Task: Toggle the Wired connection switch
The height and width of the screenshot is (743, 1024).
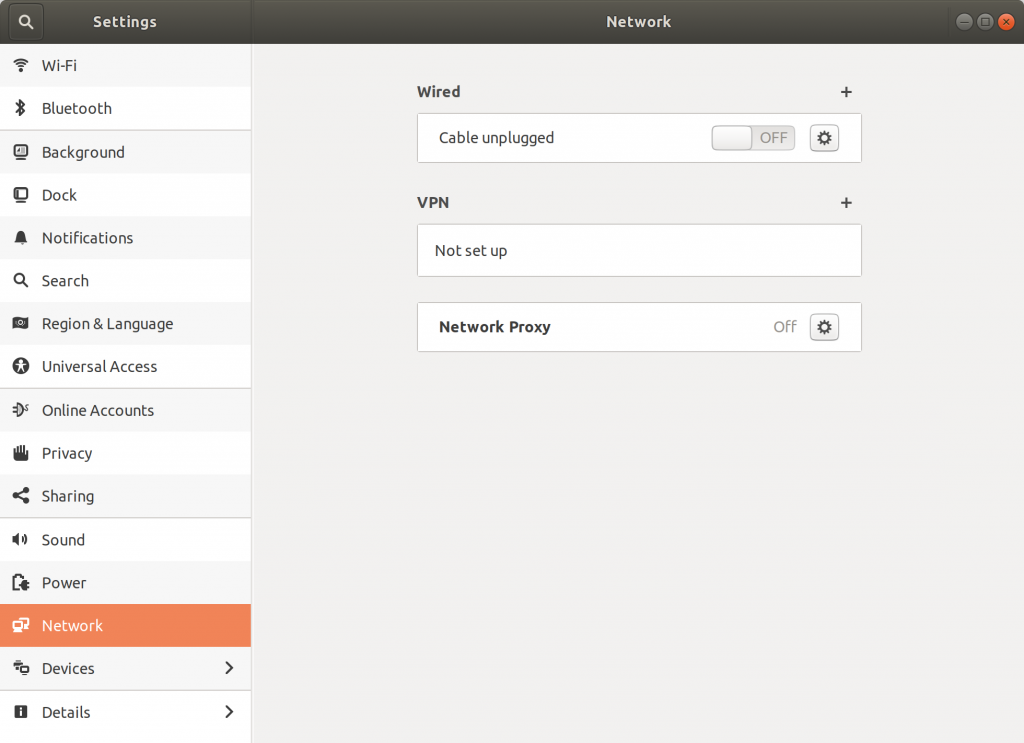Action: 753,138
